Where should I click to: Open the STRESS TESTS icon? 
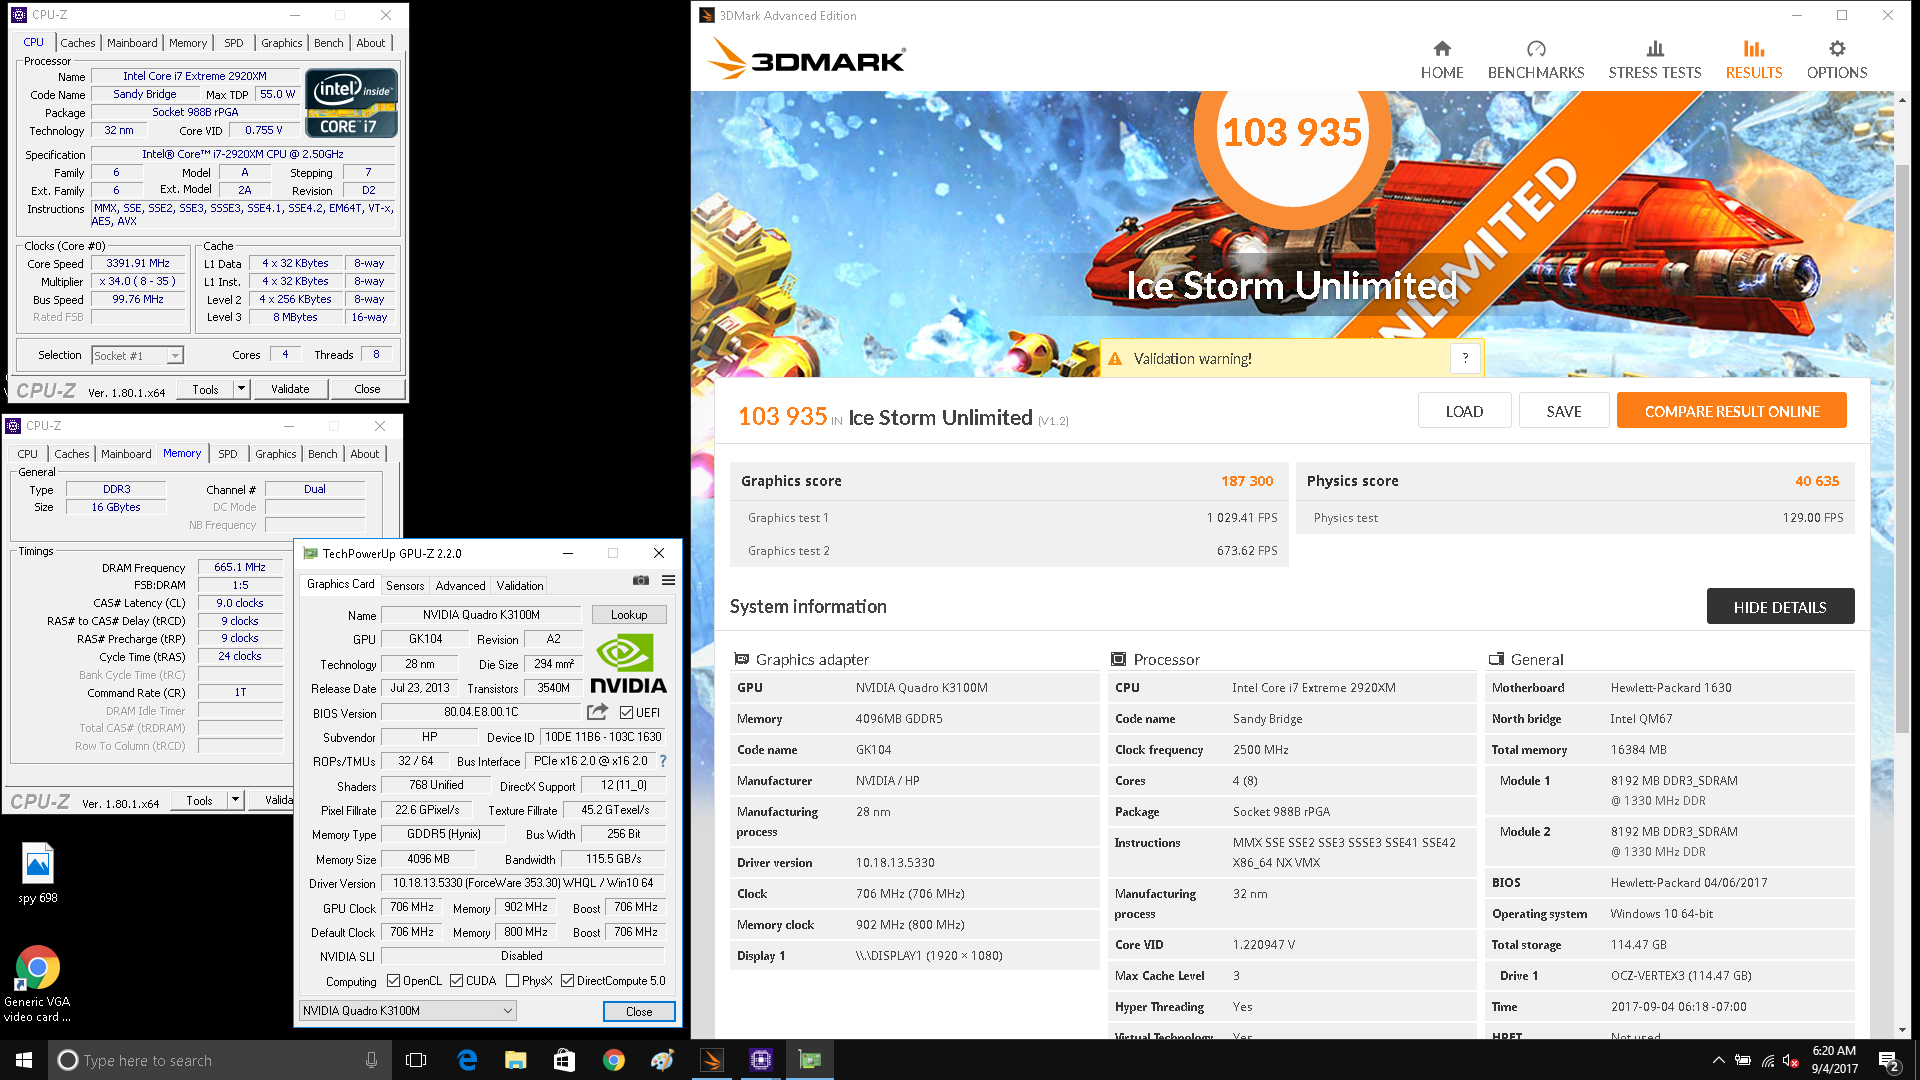pos(1655,49)
